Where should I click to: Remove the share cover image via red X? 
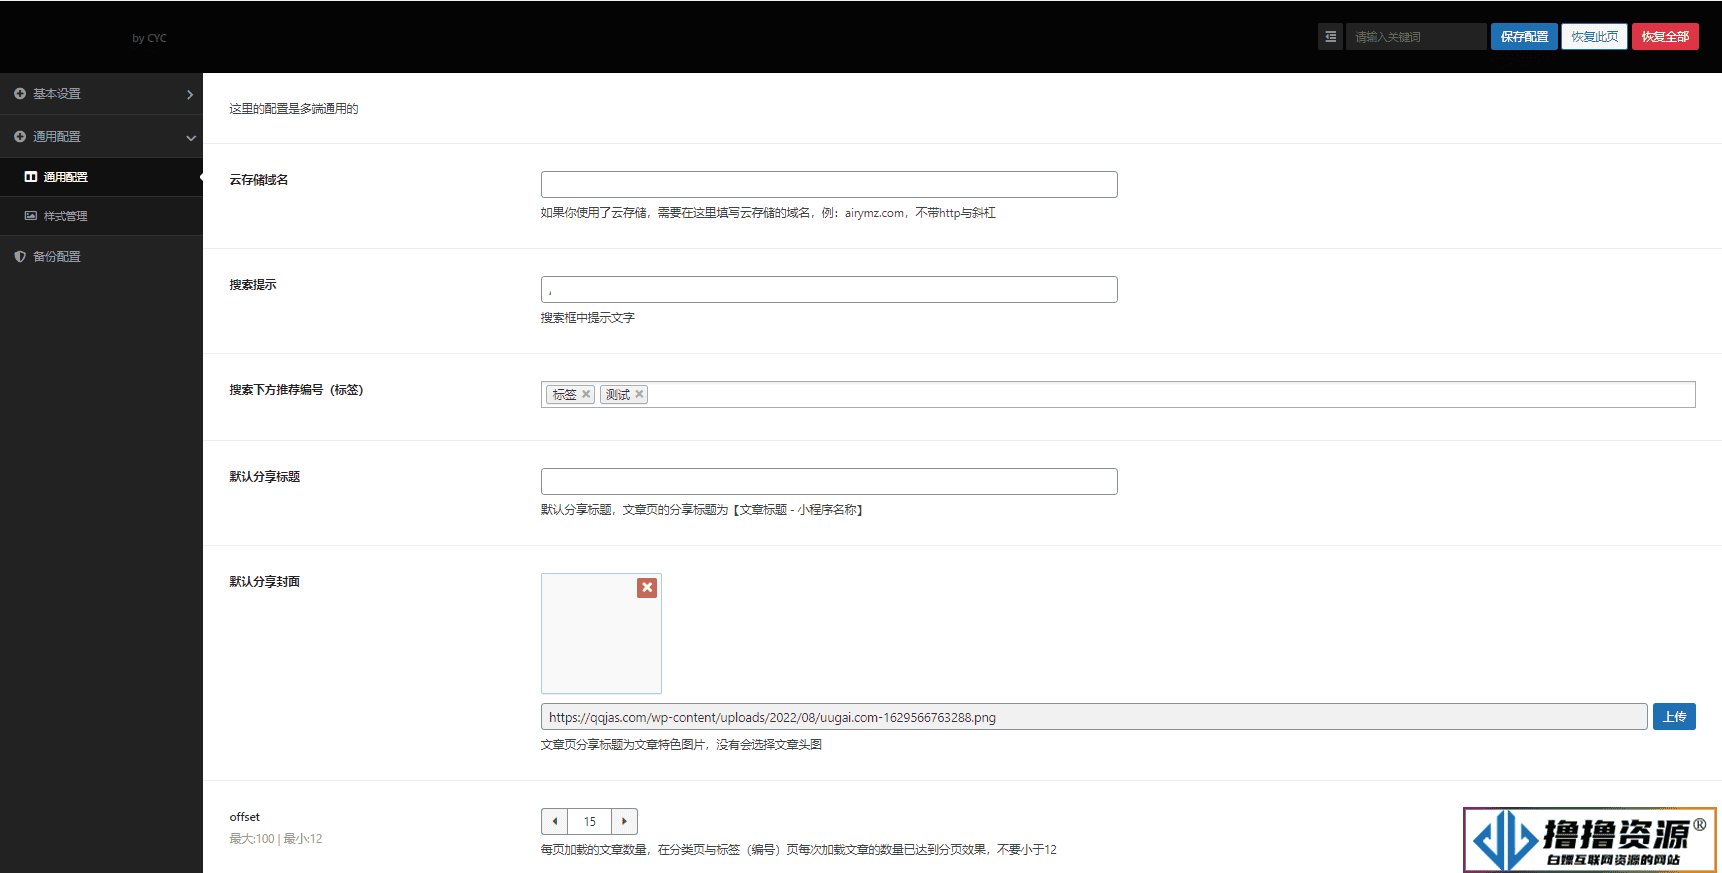point(647,588)
